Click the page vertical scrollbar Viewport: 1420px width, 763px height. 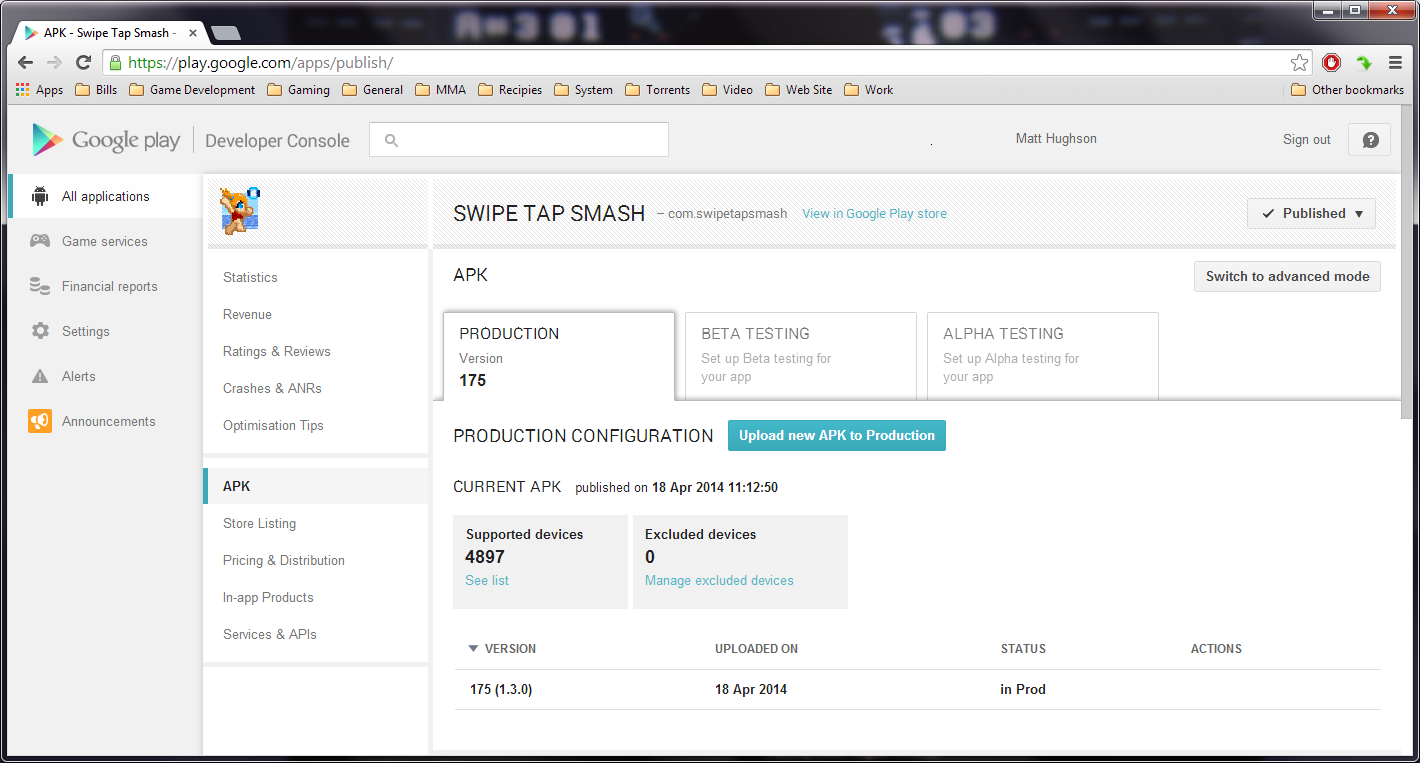[x=1408, y=262]
